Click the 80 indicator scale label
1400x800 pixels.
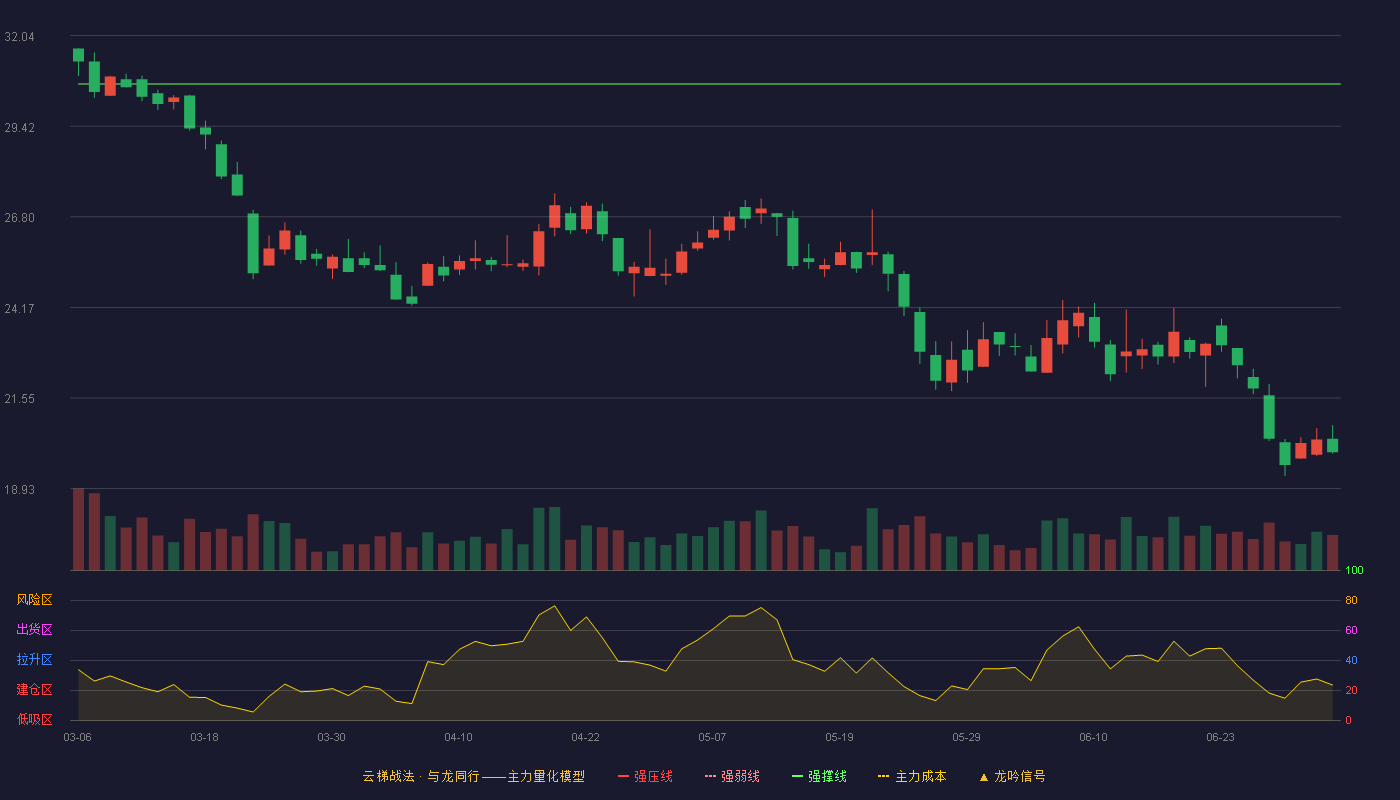(1351, 600)
